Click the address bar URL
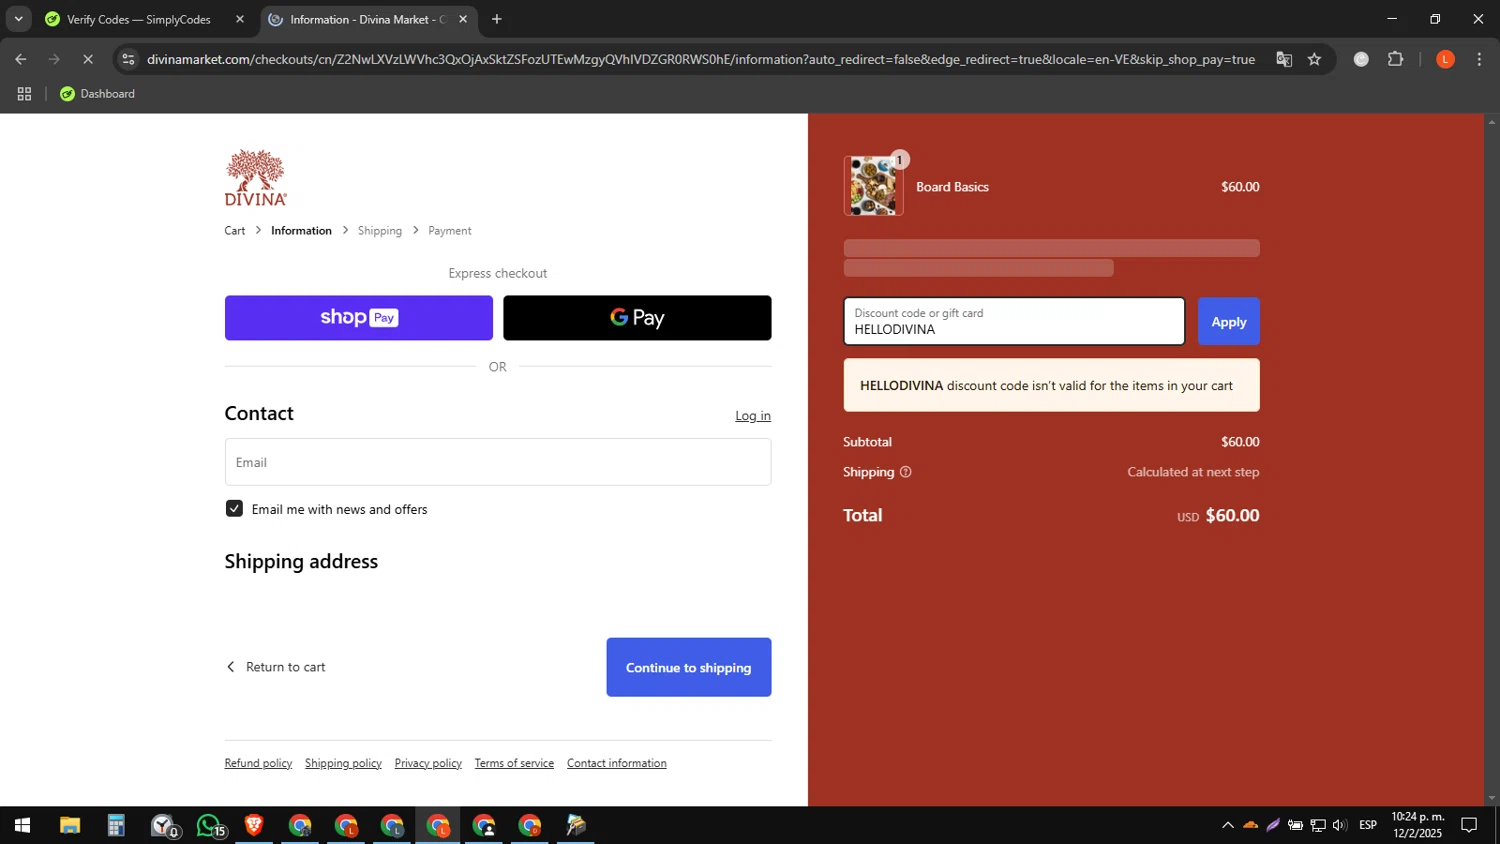This screenshot has height=844, width=1500. tap(700, 60)
